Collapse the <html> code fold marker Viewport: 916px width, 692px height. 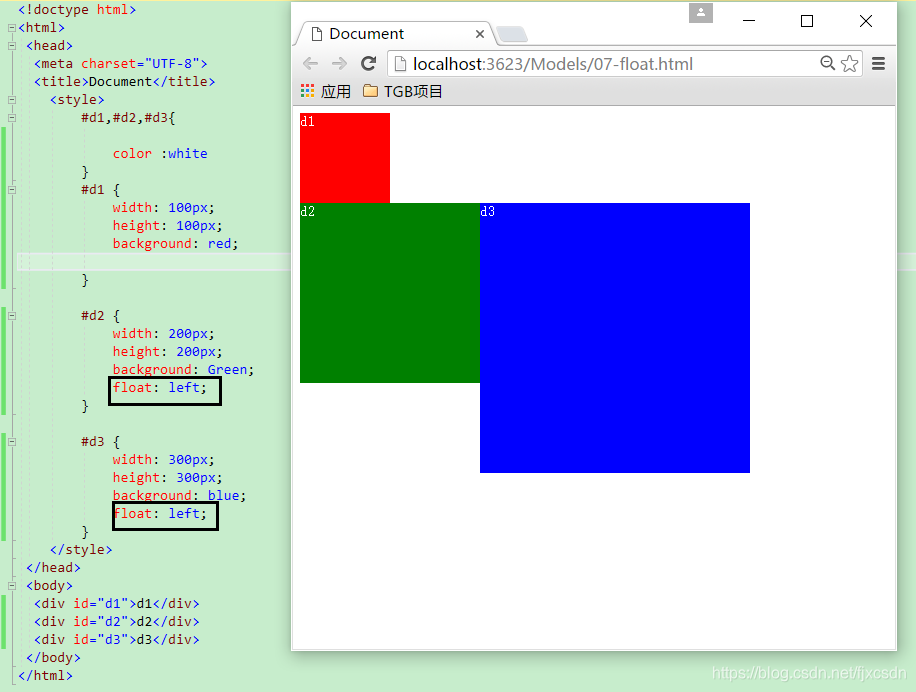(12, 27)
